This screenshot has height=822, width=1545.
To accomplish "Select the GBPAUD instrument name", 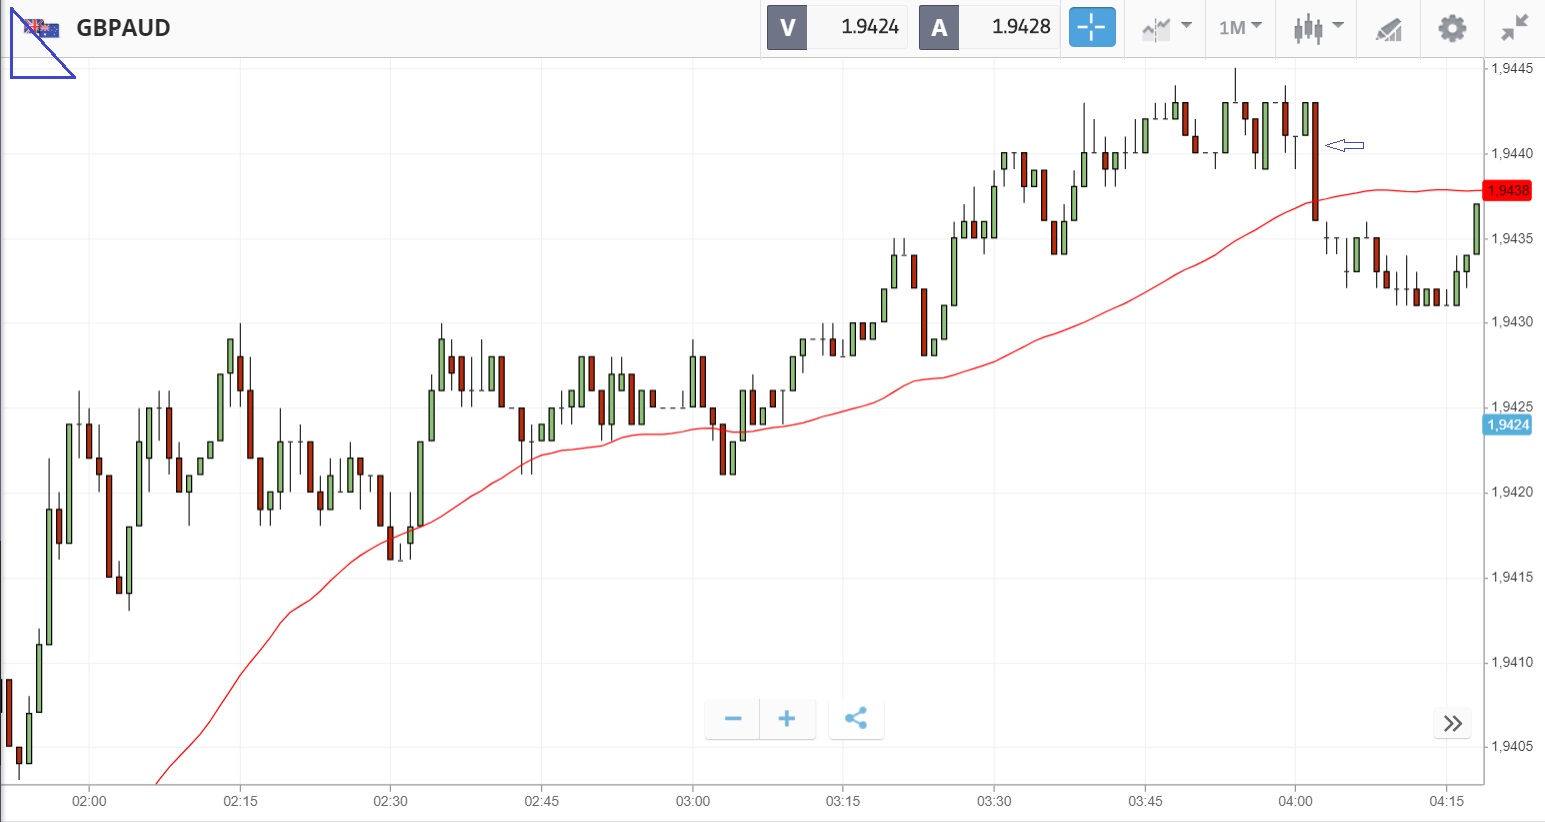I will click(x=123, y=28).
